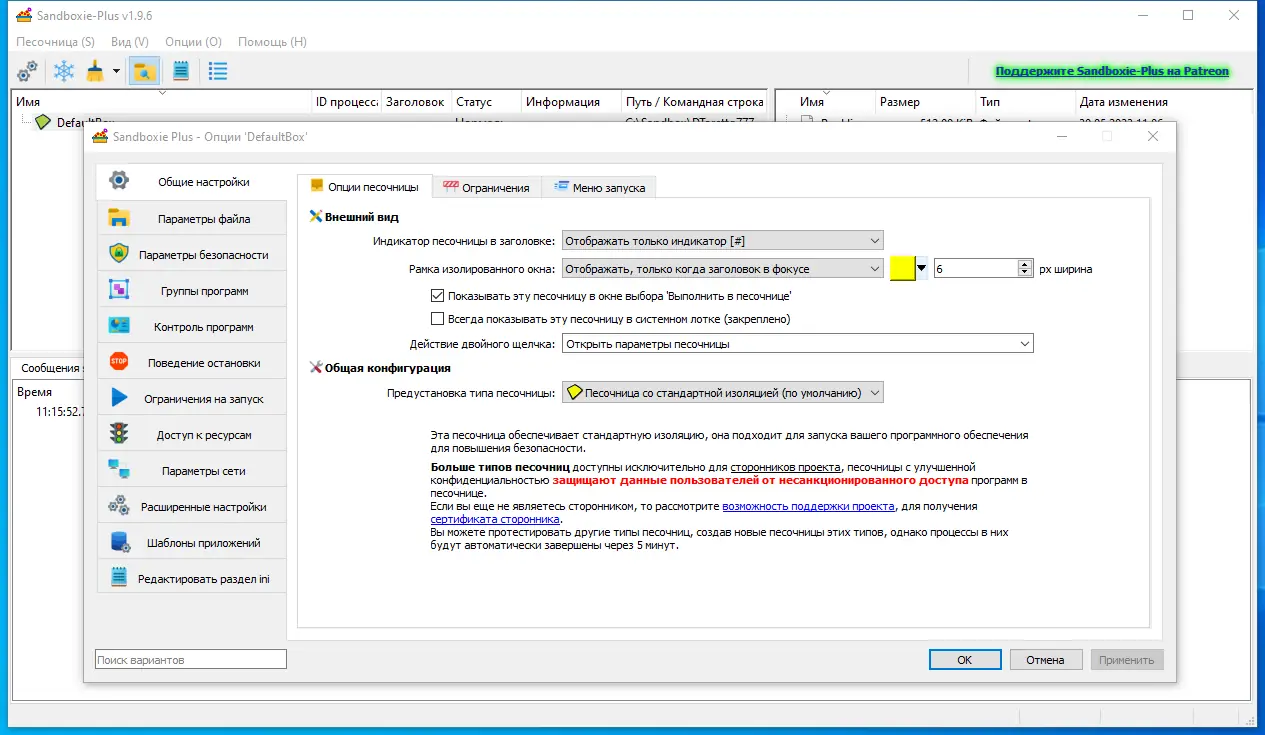Open Ограничения на запуск play-arrow section
This screenshot has width=1265, height=735.
(x=191, y=398)
